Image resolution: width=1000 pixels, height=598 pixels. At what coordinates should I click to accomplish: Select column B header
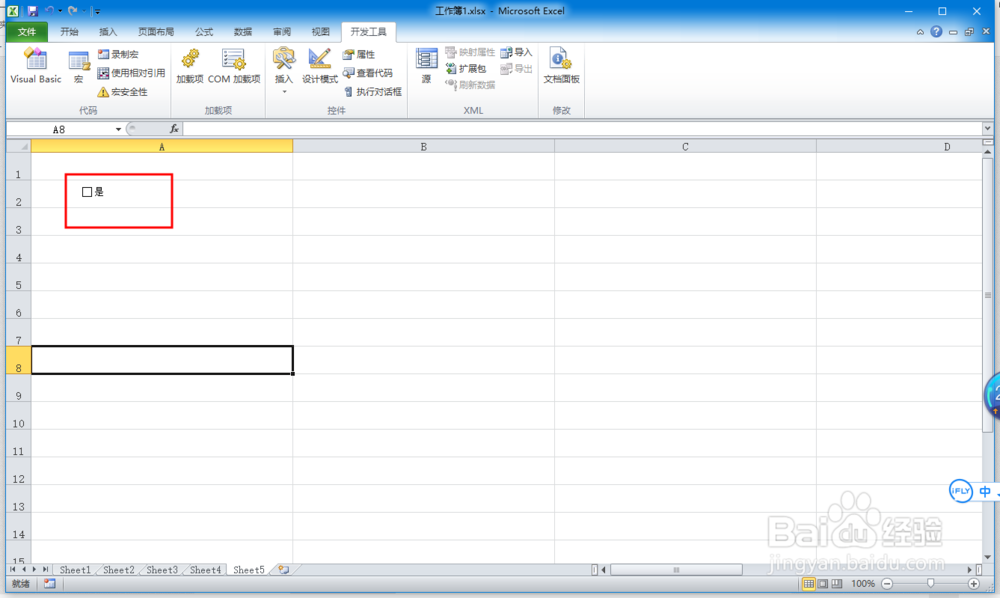click(423, 147)
